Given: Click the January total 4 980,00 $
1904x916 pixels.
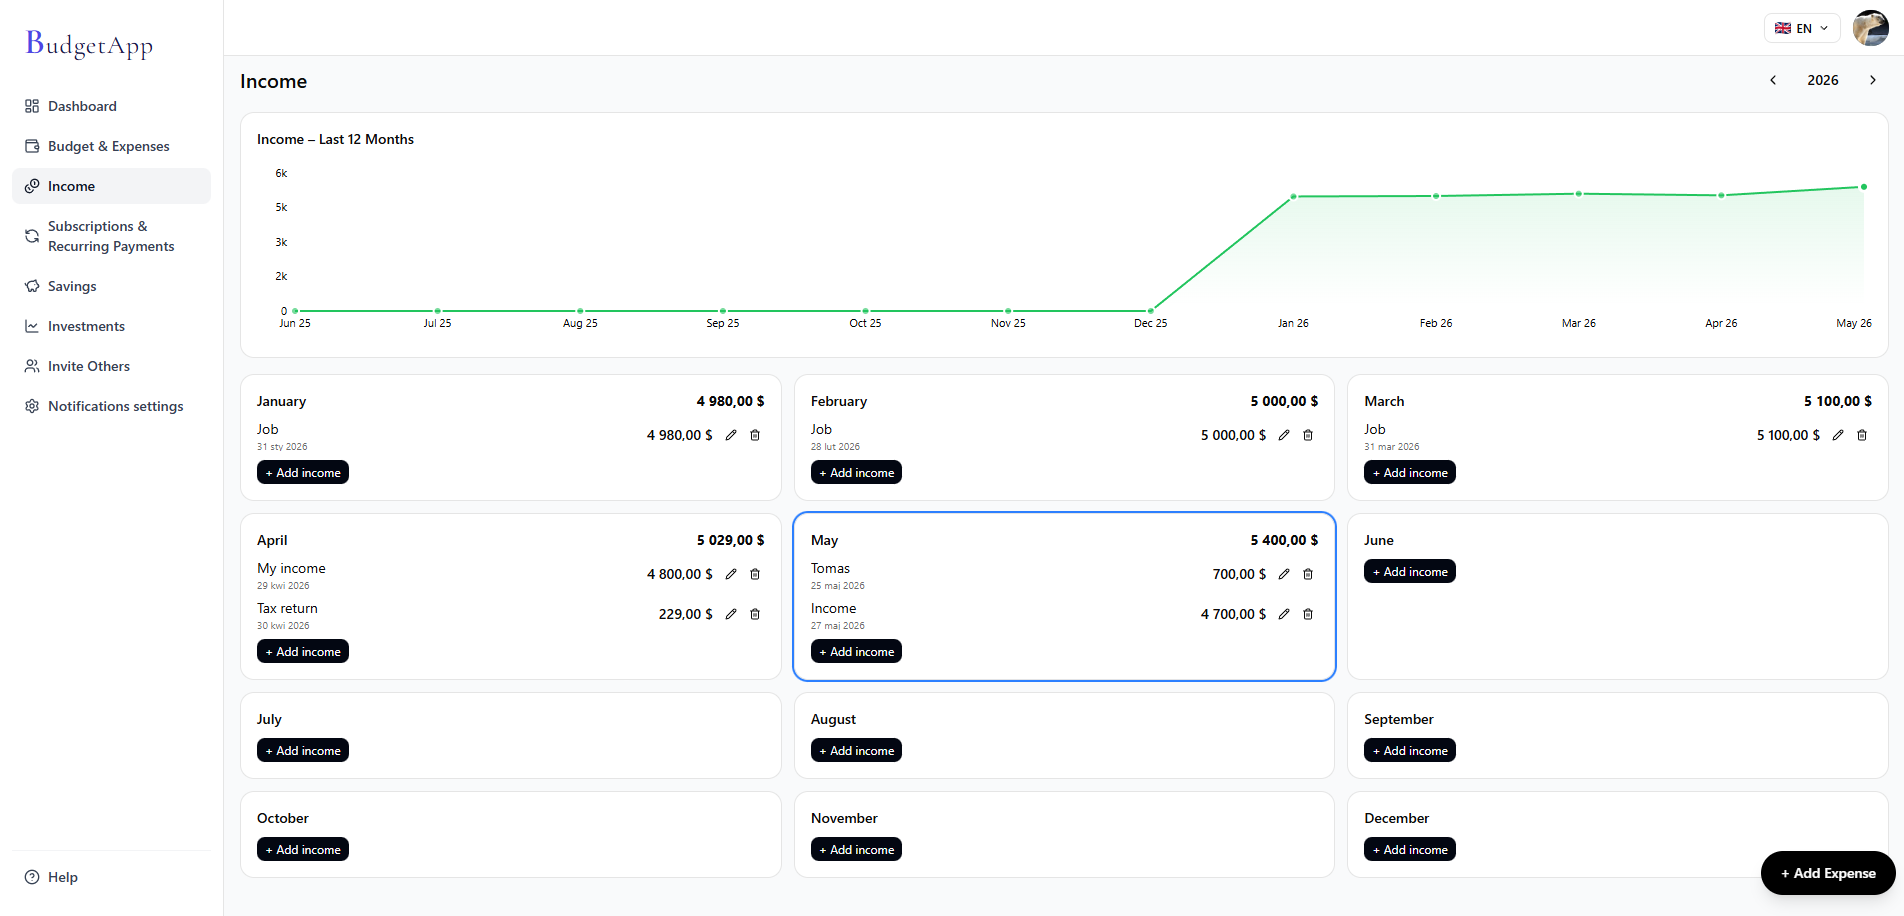Looking at the screenshot, I should click(731, 401).
